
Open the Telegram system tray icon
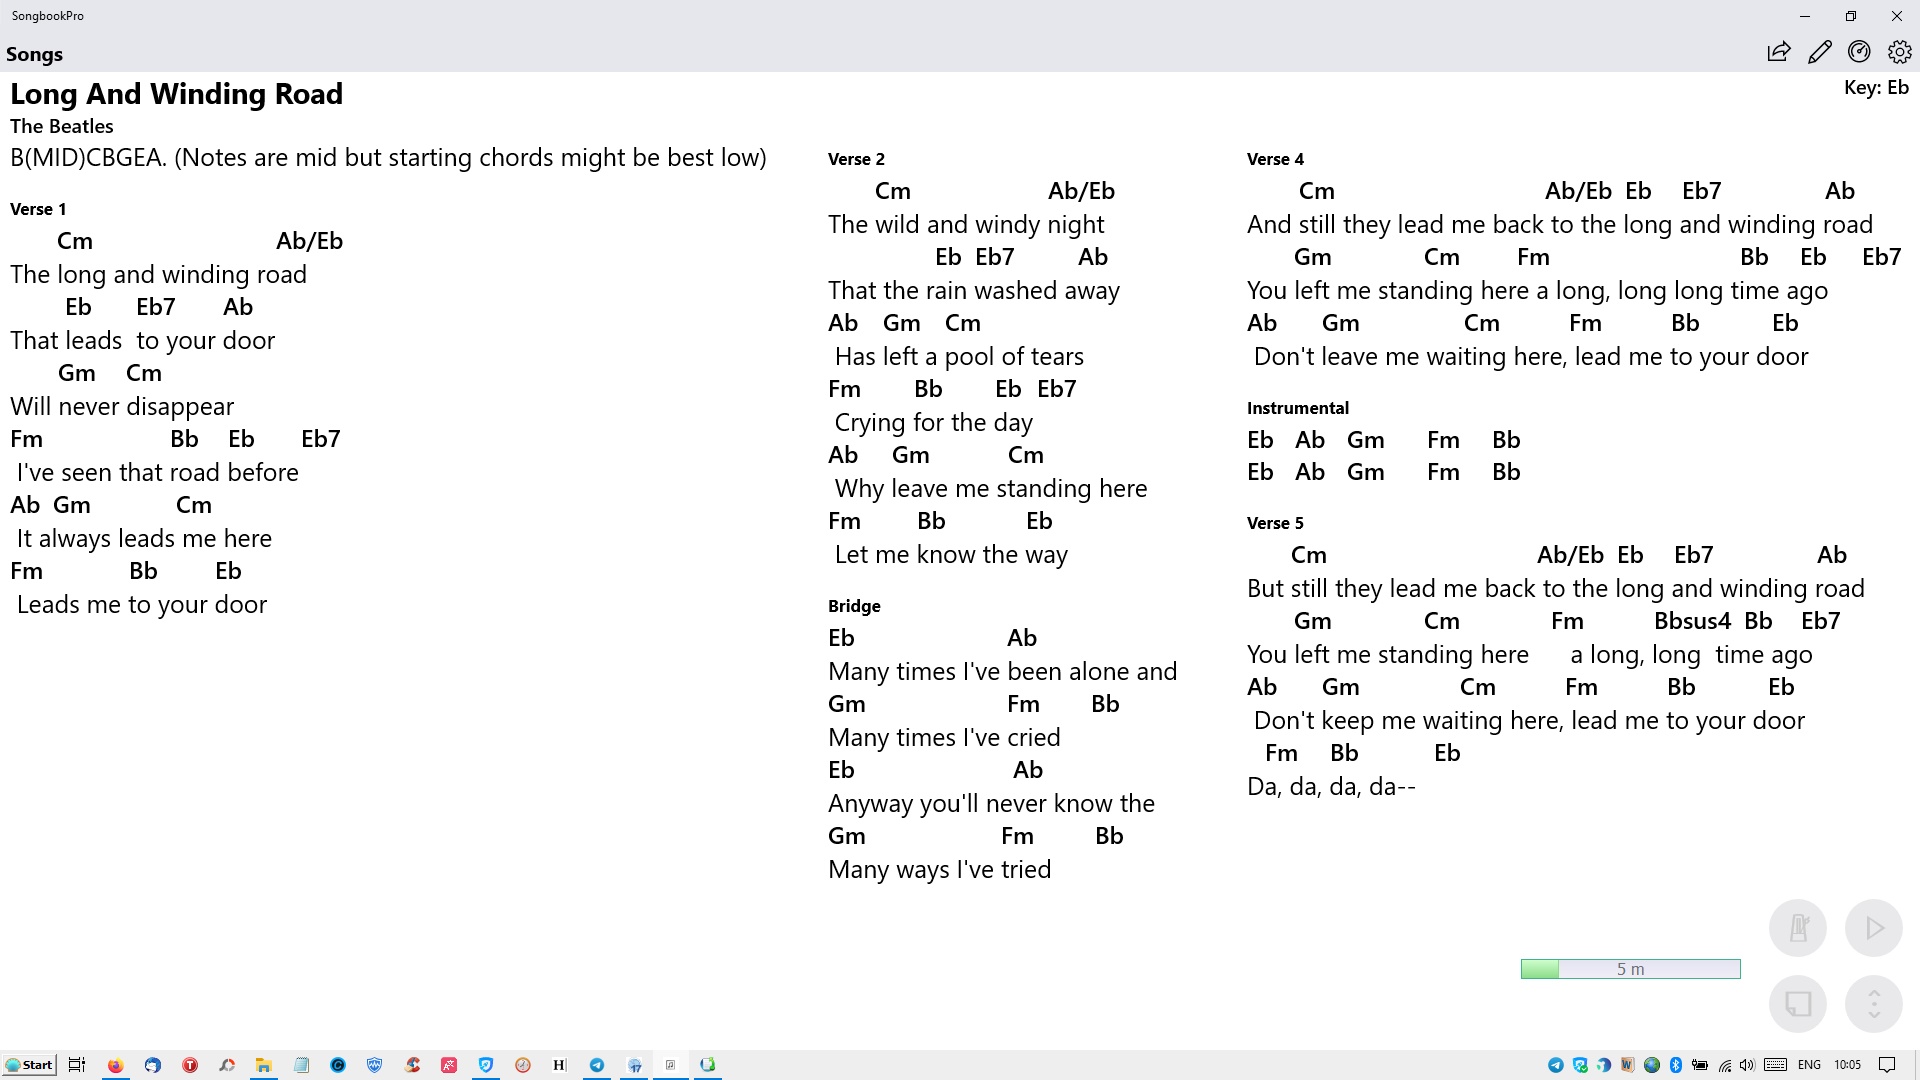(x=1556, y=1065)
